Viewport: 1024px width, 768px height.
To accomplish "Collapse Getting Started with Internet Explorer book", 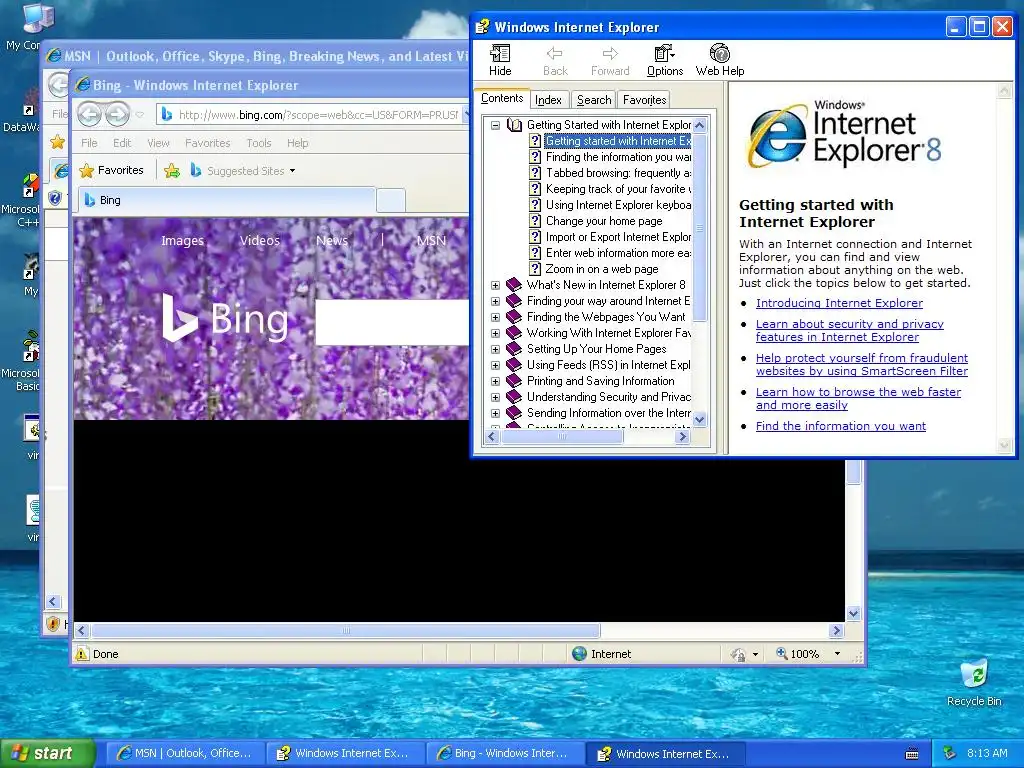I will click(496, 125).
